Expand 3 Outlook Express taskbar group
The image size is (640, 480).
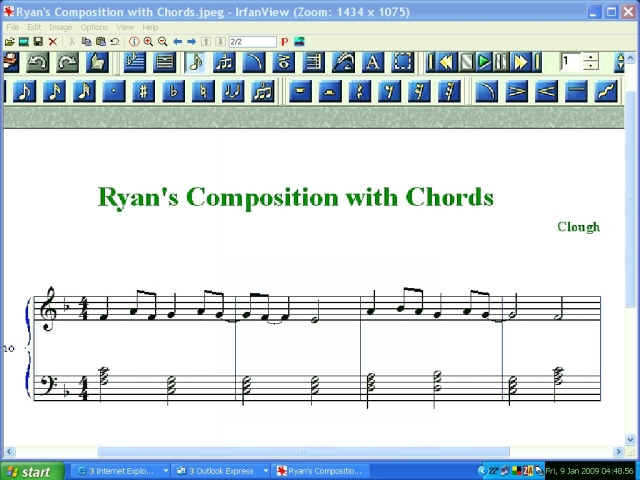point(220,471)
